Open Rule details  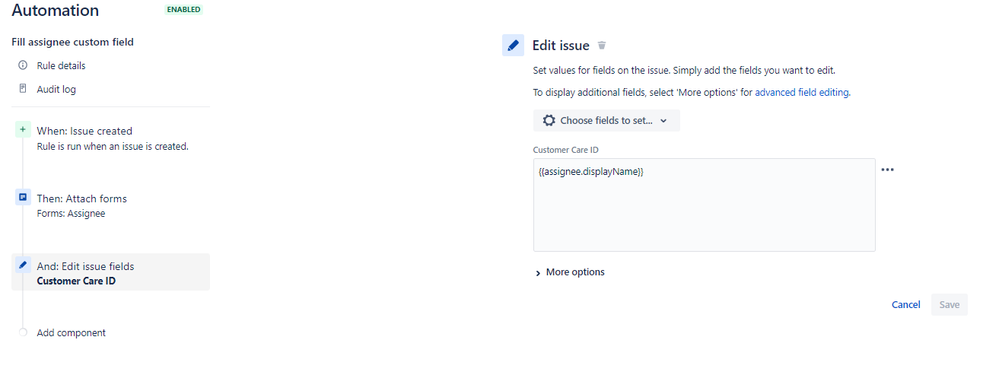[61, 66]
